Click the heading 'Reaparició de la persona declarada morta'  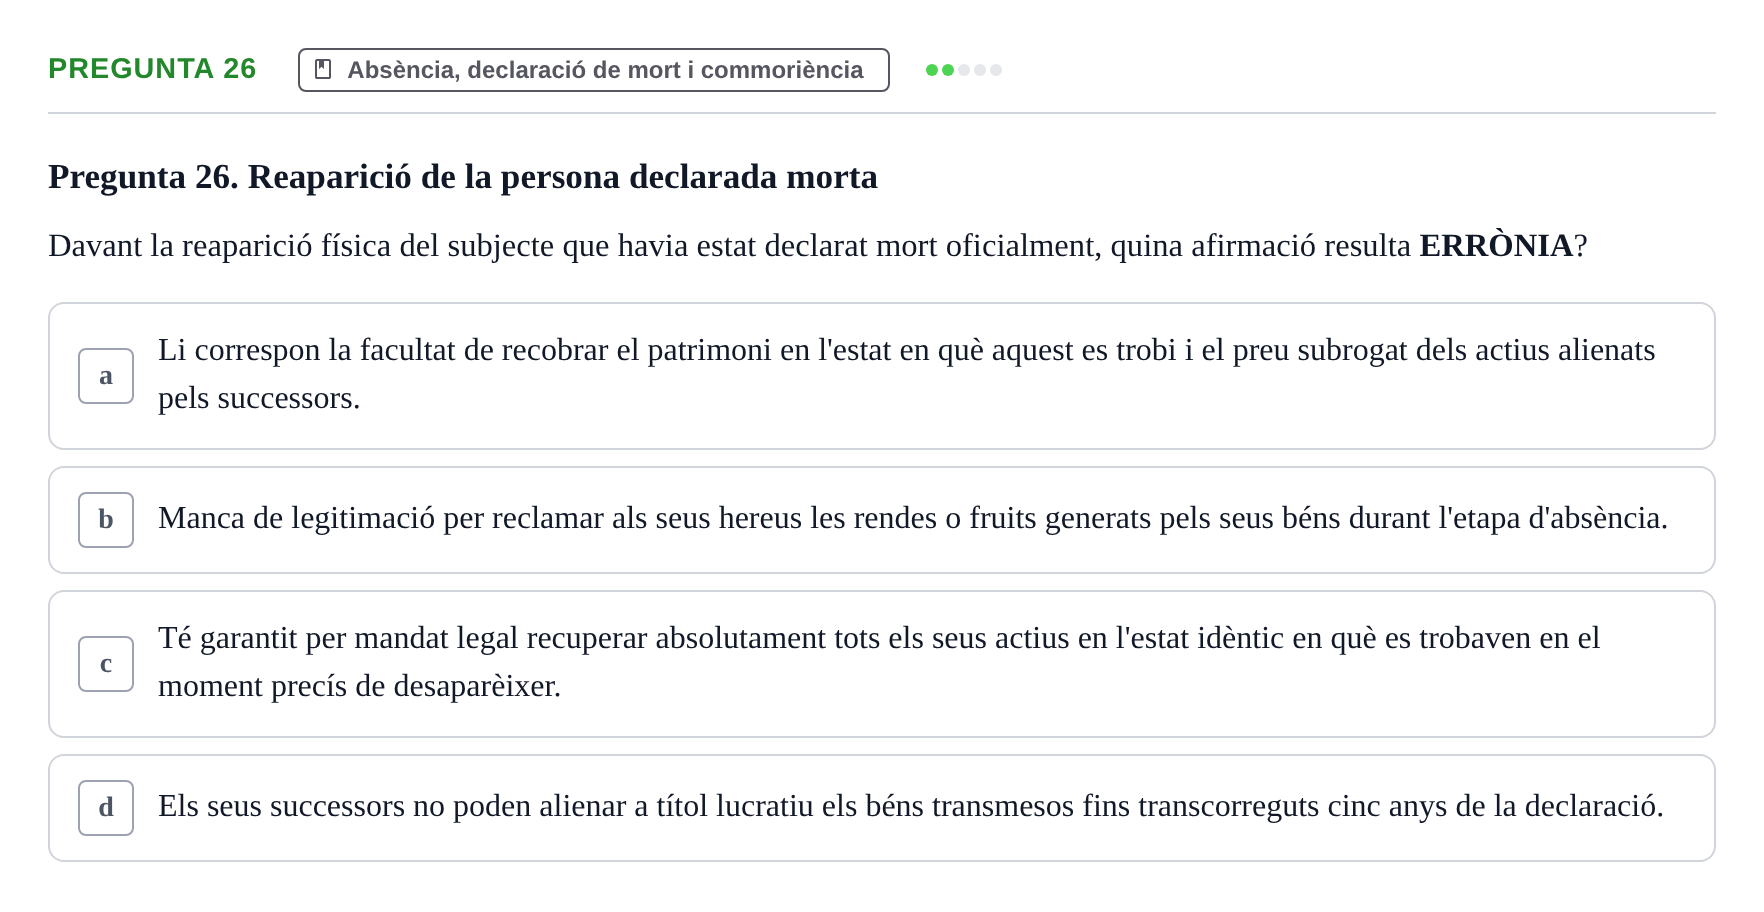pyautogui.click(x=563, y=177)
